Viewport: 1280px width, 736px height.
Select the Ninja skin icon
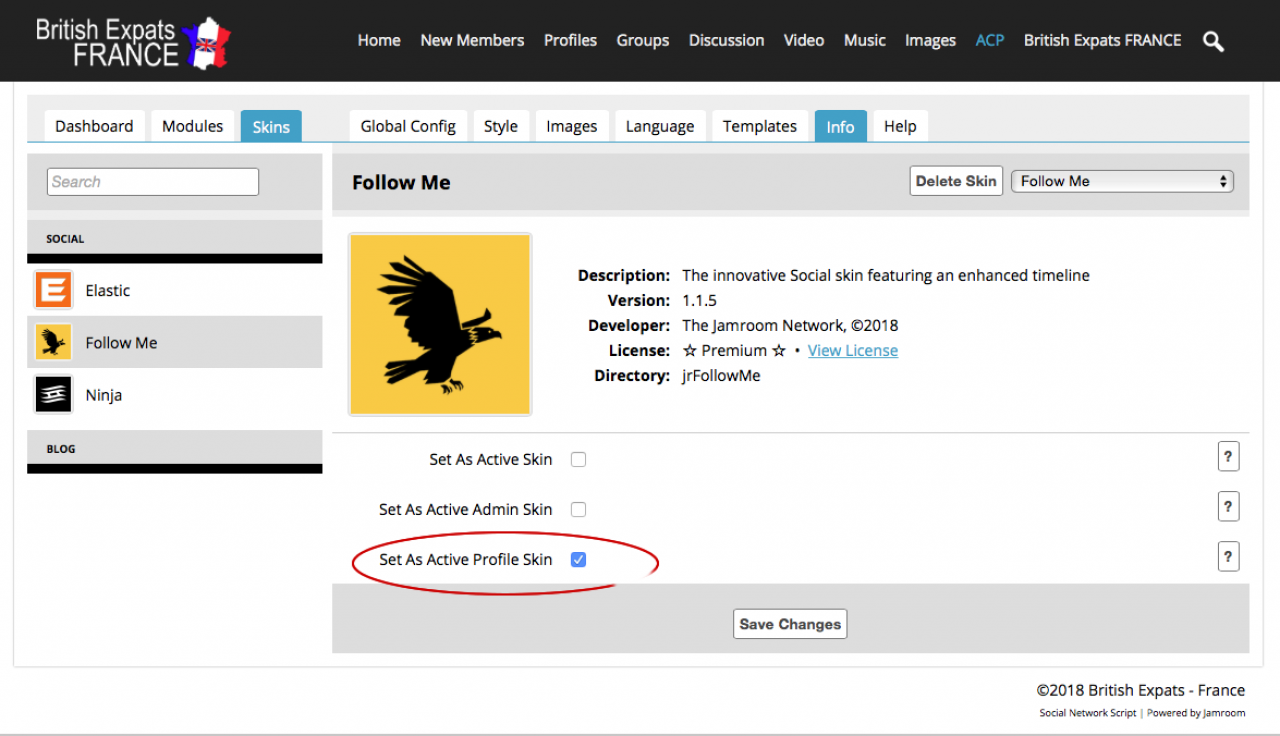(53, 395)
